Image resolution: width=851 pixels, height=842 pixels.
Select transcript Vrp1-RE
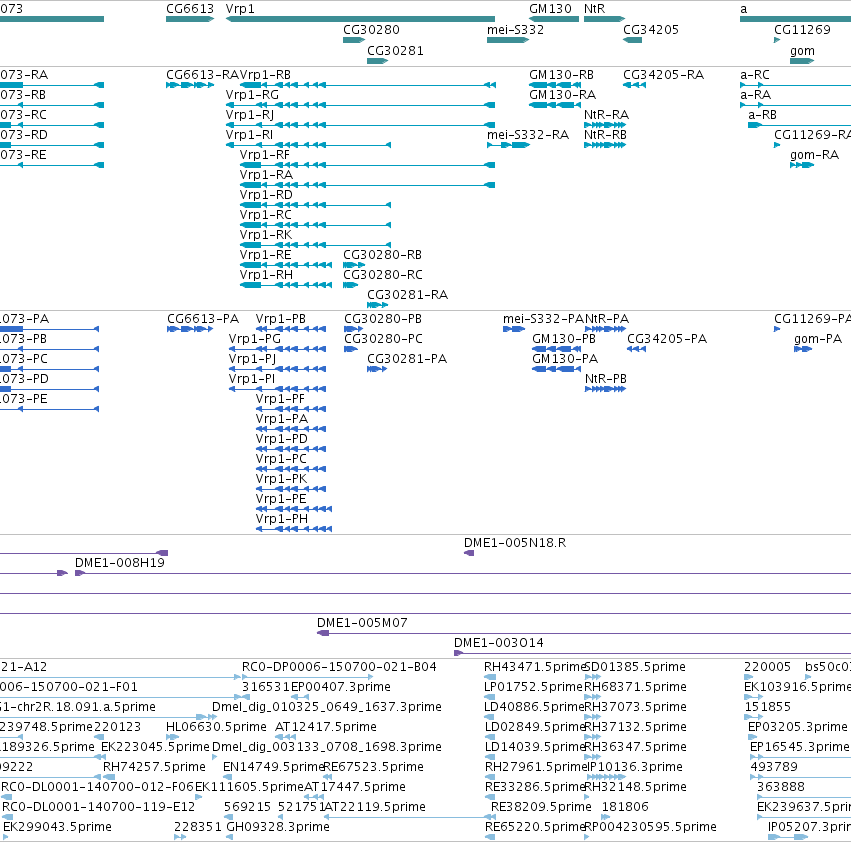[286, 265]
